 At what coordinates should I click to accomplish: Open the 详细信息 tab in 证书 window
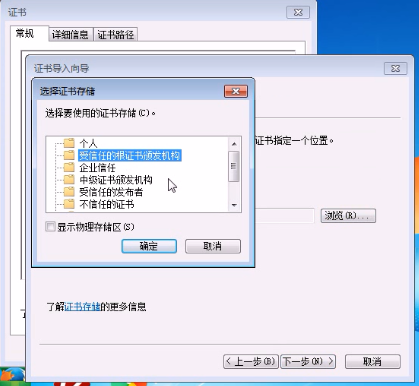tap(70, 34)
